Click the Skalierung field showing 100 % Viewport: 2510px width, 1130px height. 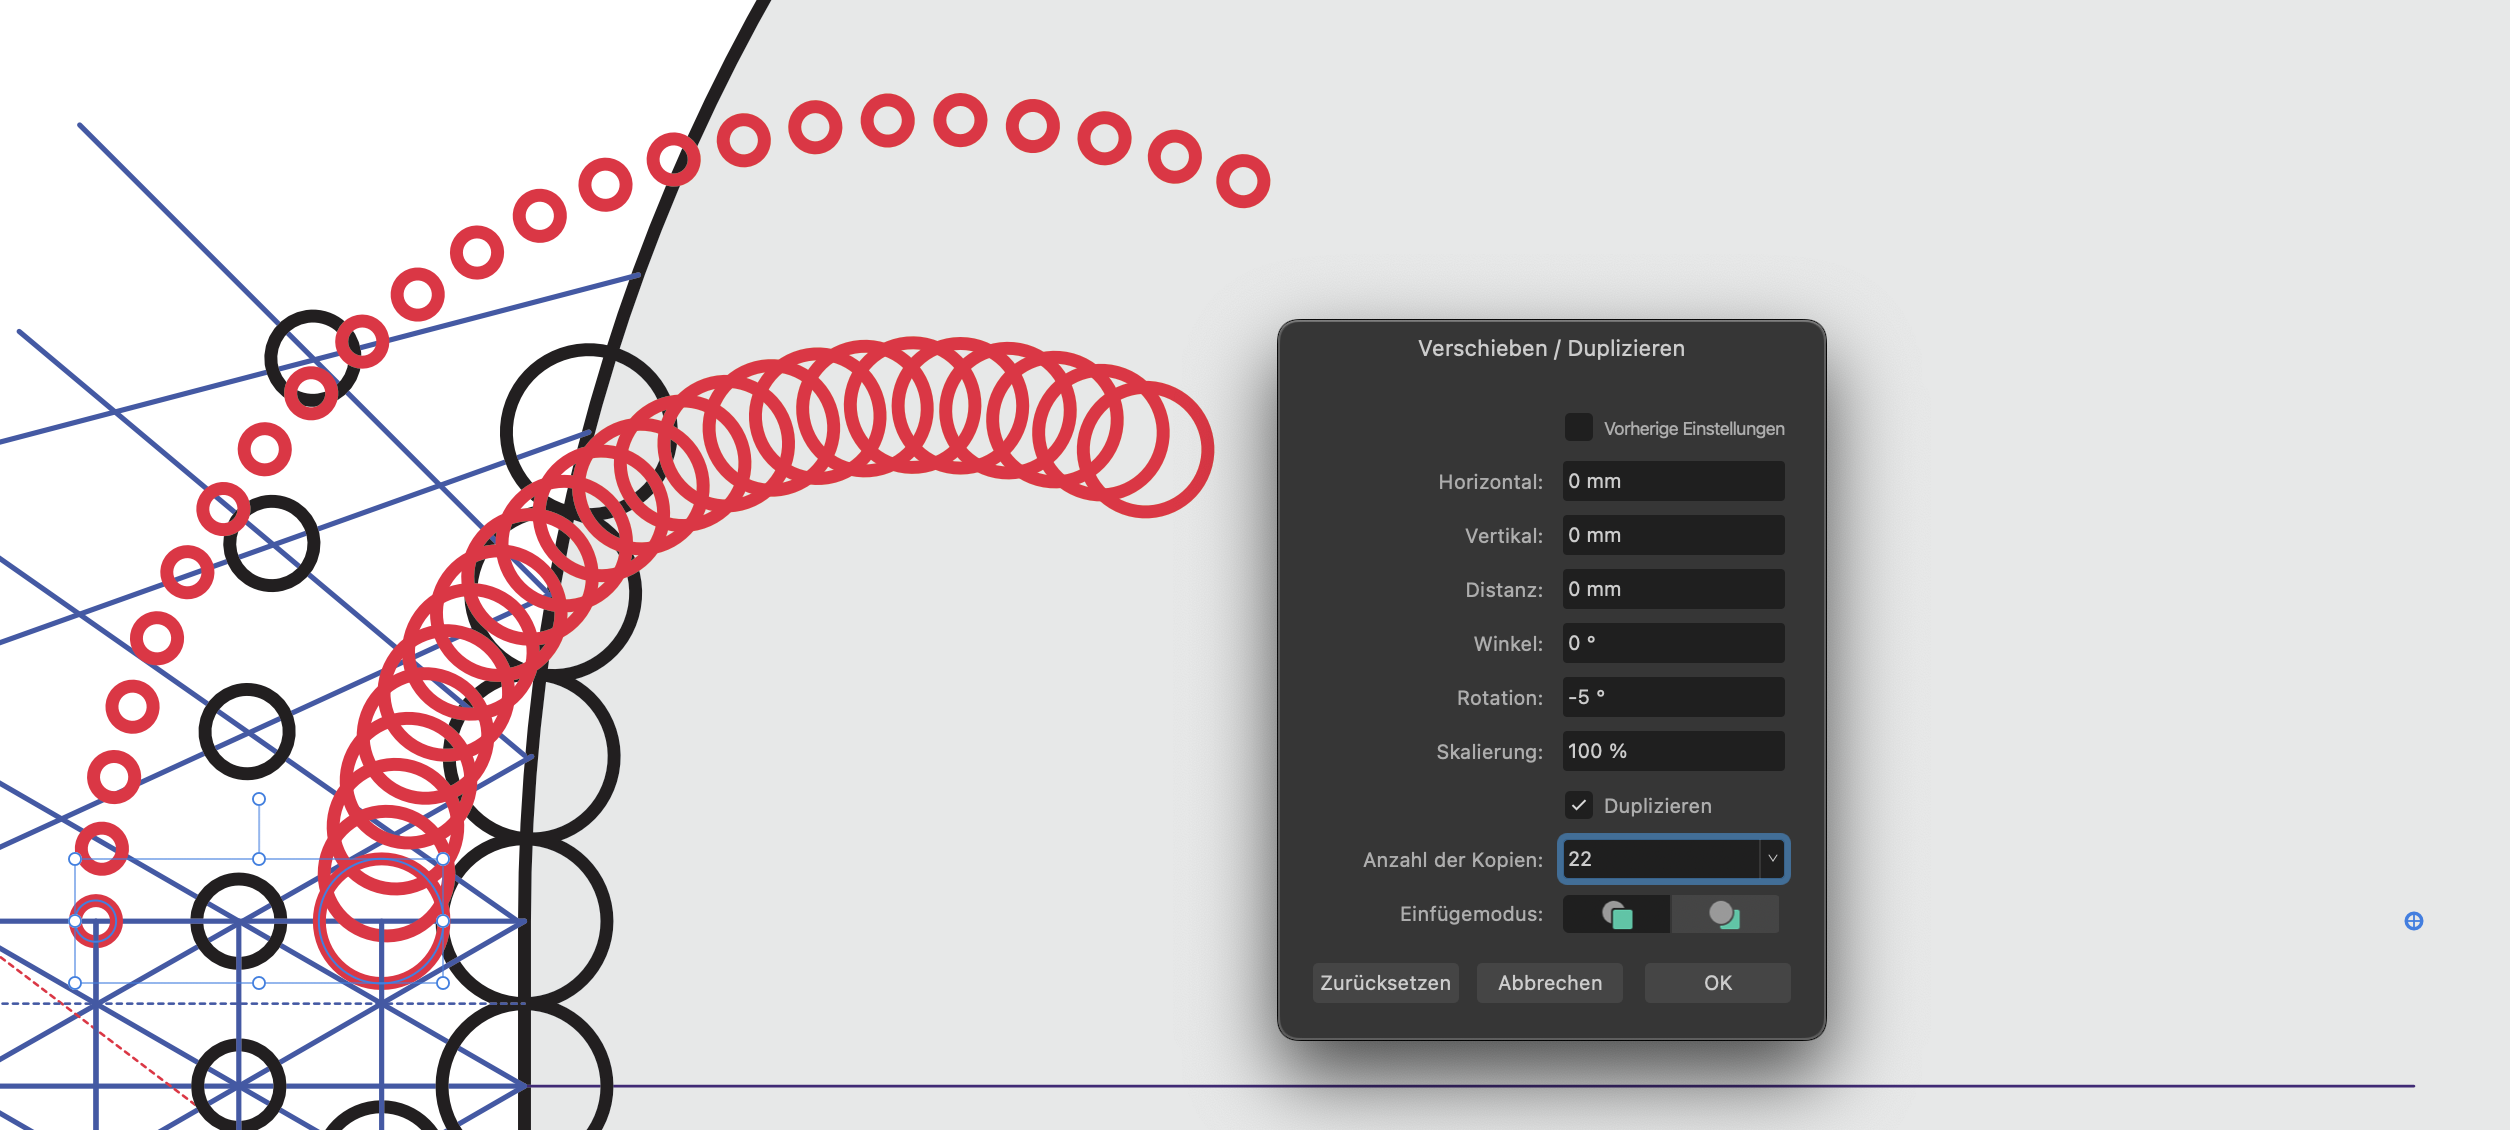[1672, 751]
